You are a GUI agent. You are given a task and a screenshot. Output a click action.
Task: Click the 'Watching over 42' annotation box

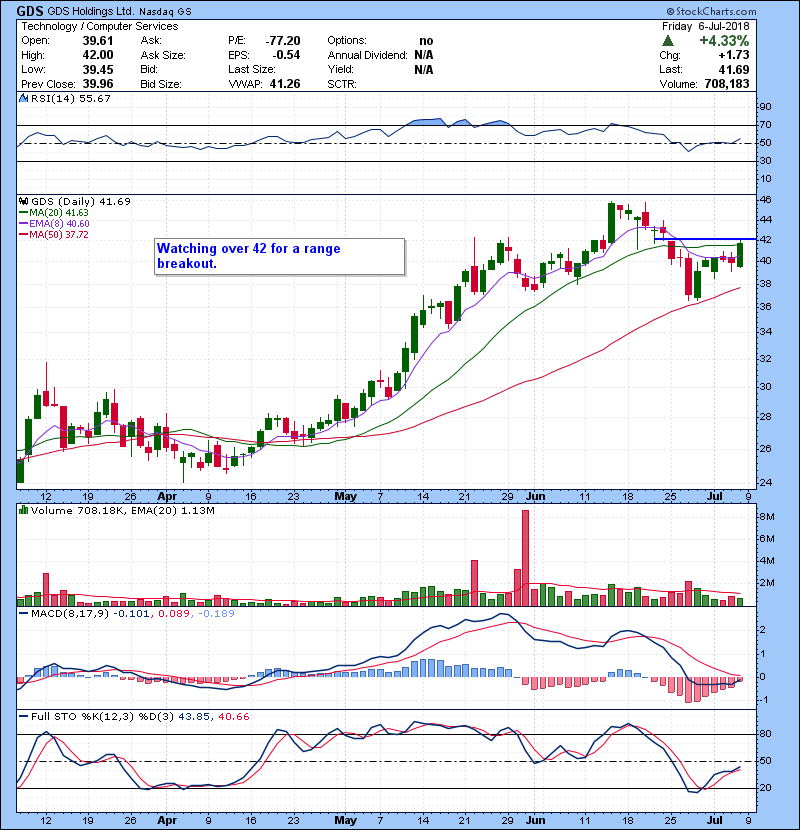click(x=280, y=257)
